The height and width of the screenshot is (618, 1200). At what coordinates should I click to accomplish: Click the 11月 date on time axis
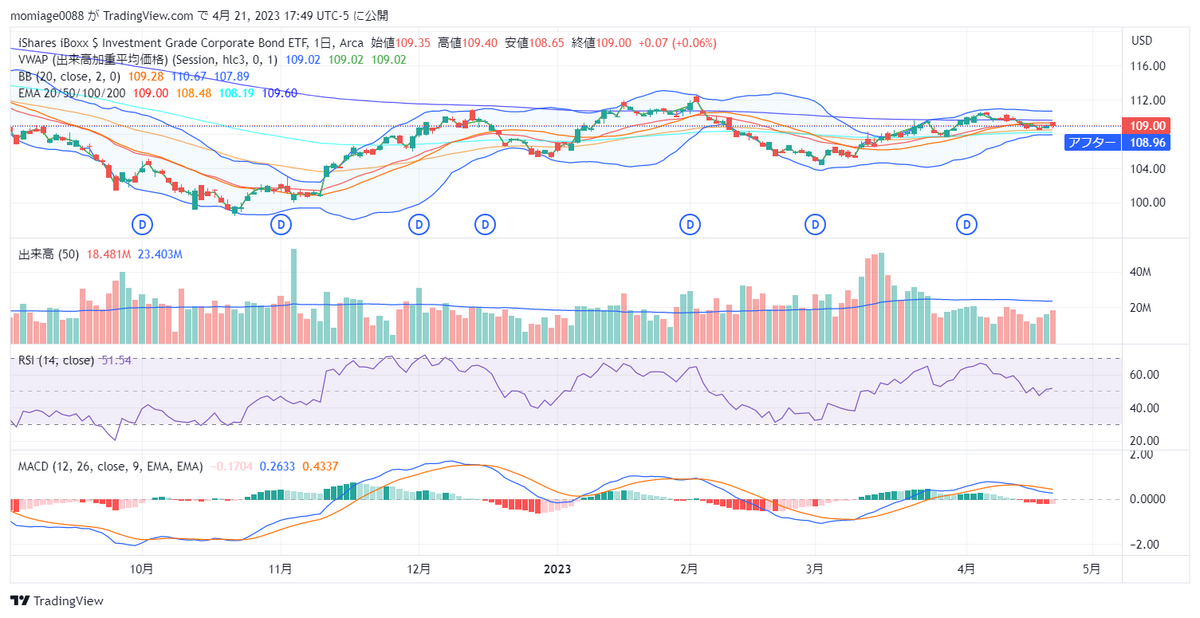coord(281,569)
